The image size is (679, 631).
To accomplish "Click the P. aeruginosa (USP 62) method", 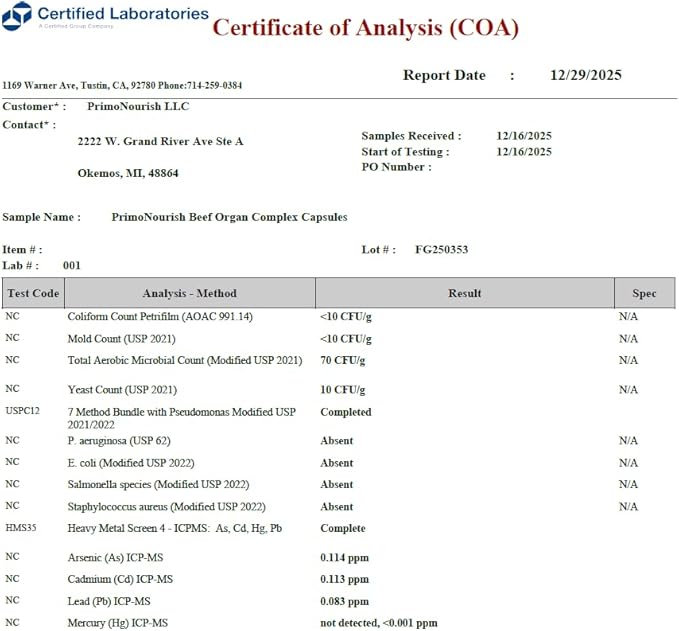I will 119,441.
